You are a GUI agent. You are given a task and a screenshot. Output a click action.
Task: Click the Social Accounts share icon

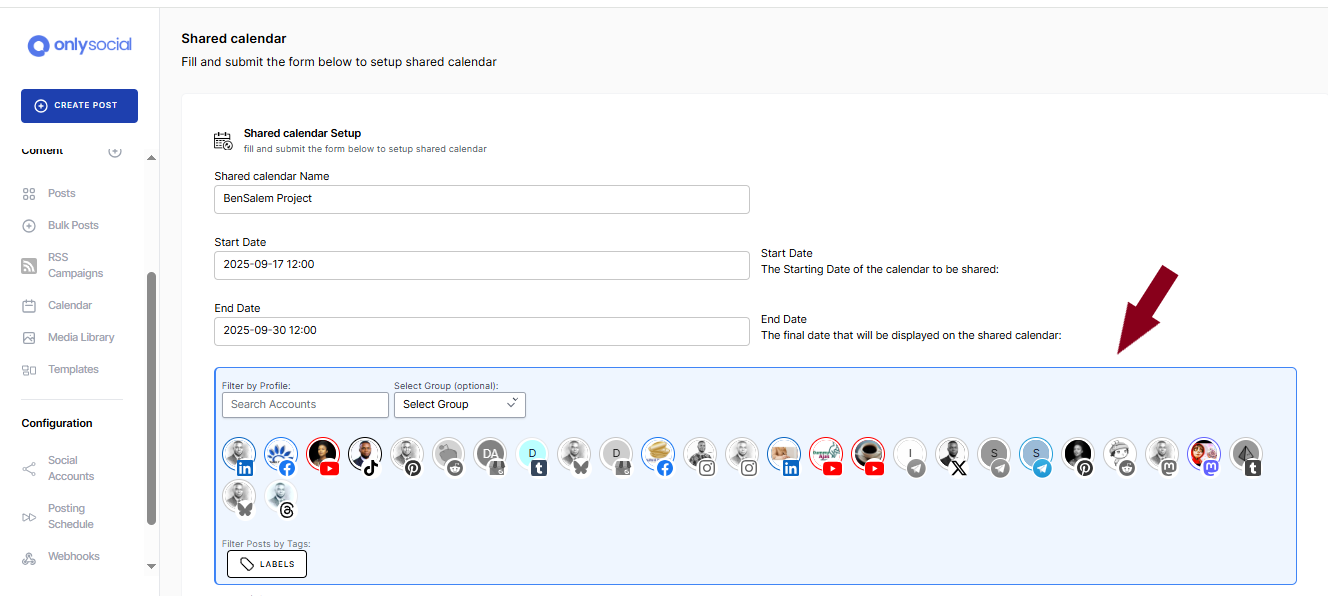point(29,469)
